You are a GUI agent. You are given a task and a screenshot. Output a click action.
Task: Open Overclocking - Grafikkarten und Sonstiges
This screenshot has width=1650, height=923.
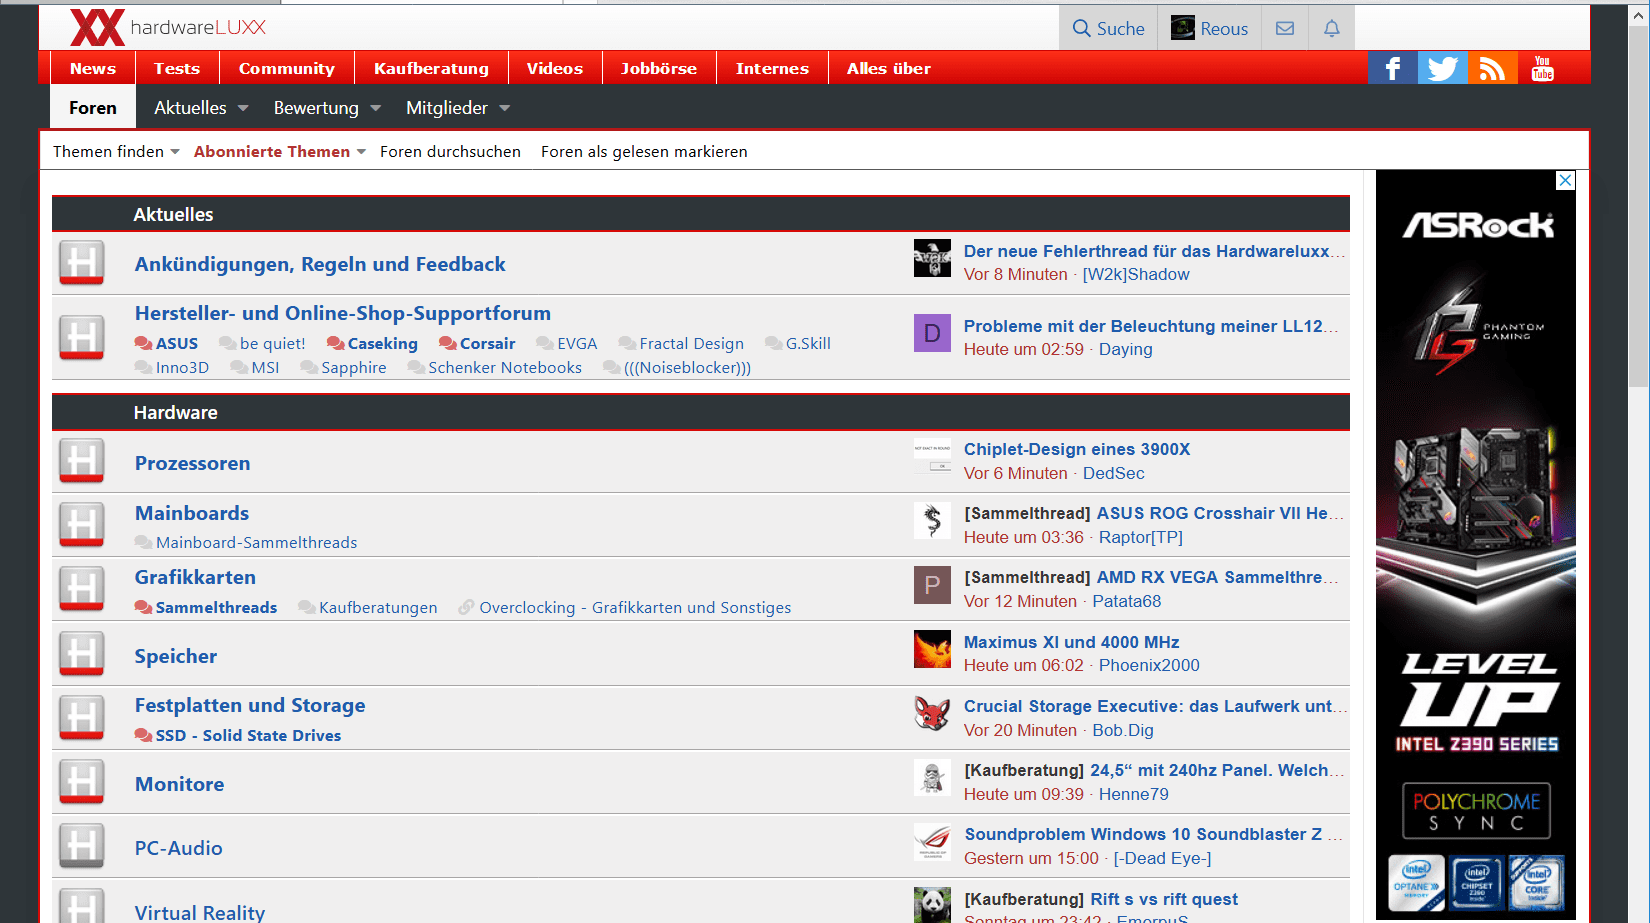tap(635, 607)
